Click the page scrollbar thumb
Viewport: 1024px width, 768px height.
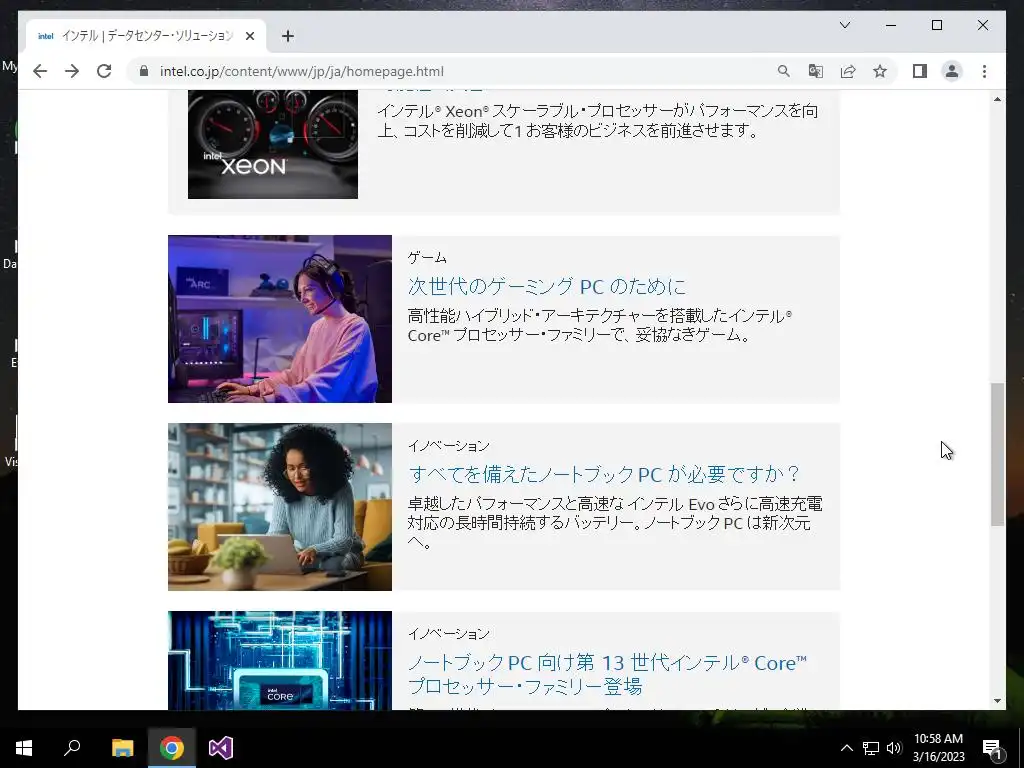click(x=997, y=454)
